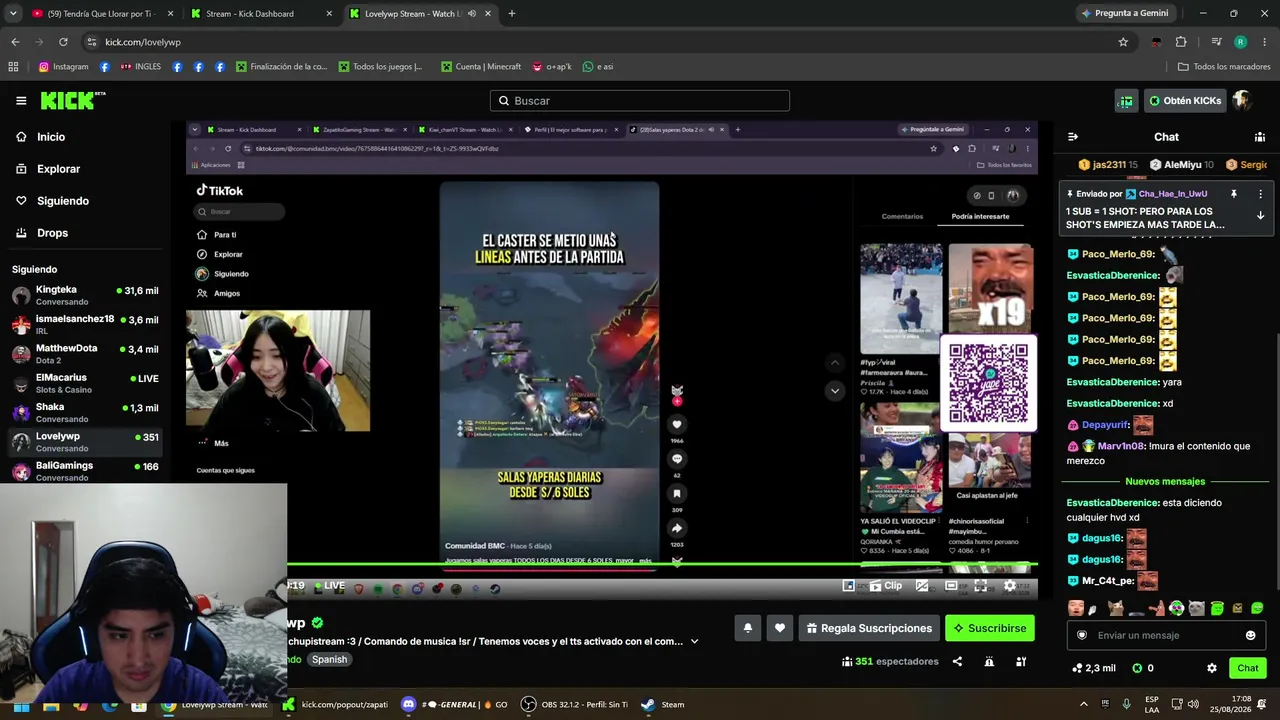This screenshot has width=1280, height=720.
Task: Open chat settings gear
Action: [x=1212, y=668]
